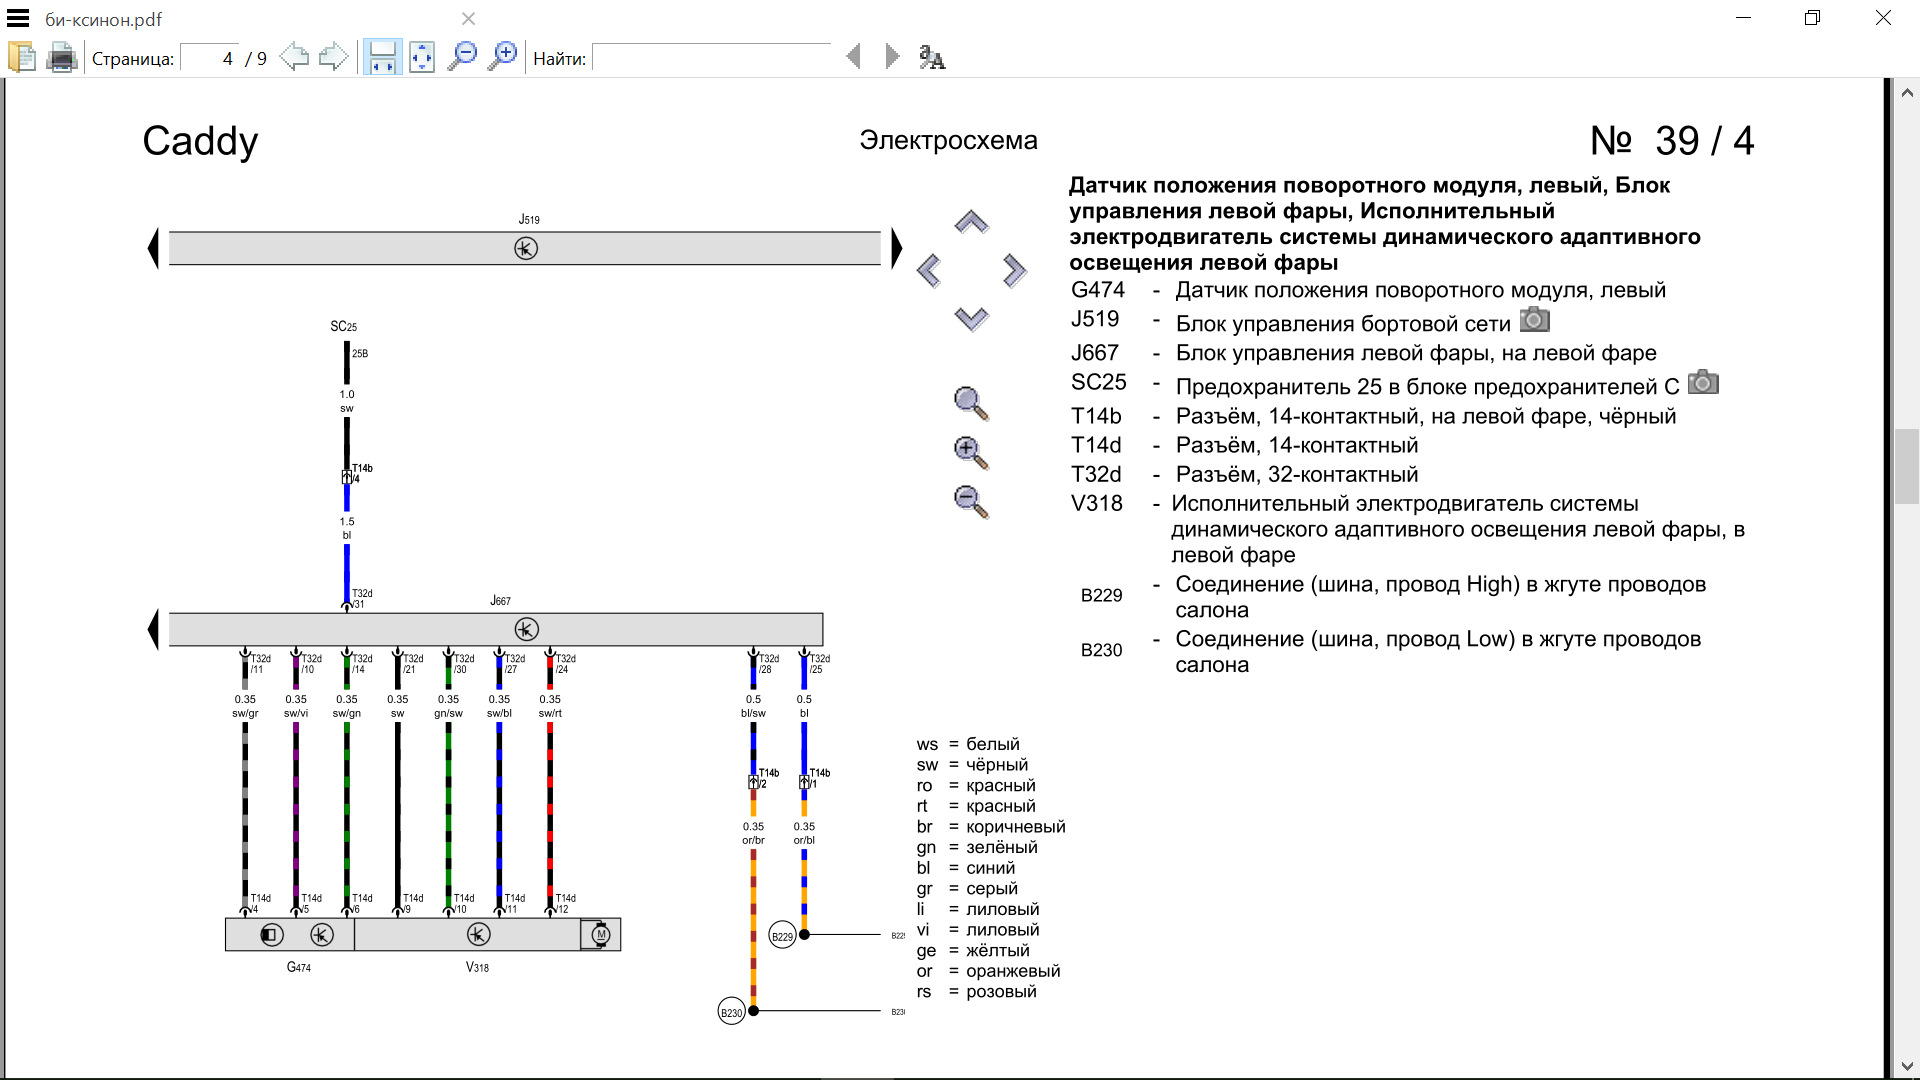Click the B229 connection circle
The height and width of the screenshot is (1080, 1920).
pos(782,936)
